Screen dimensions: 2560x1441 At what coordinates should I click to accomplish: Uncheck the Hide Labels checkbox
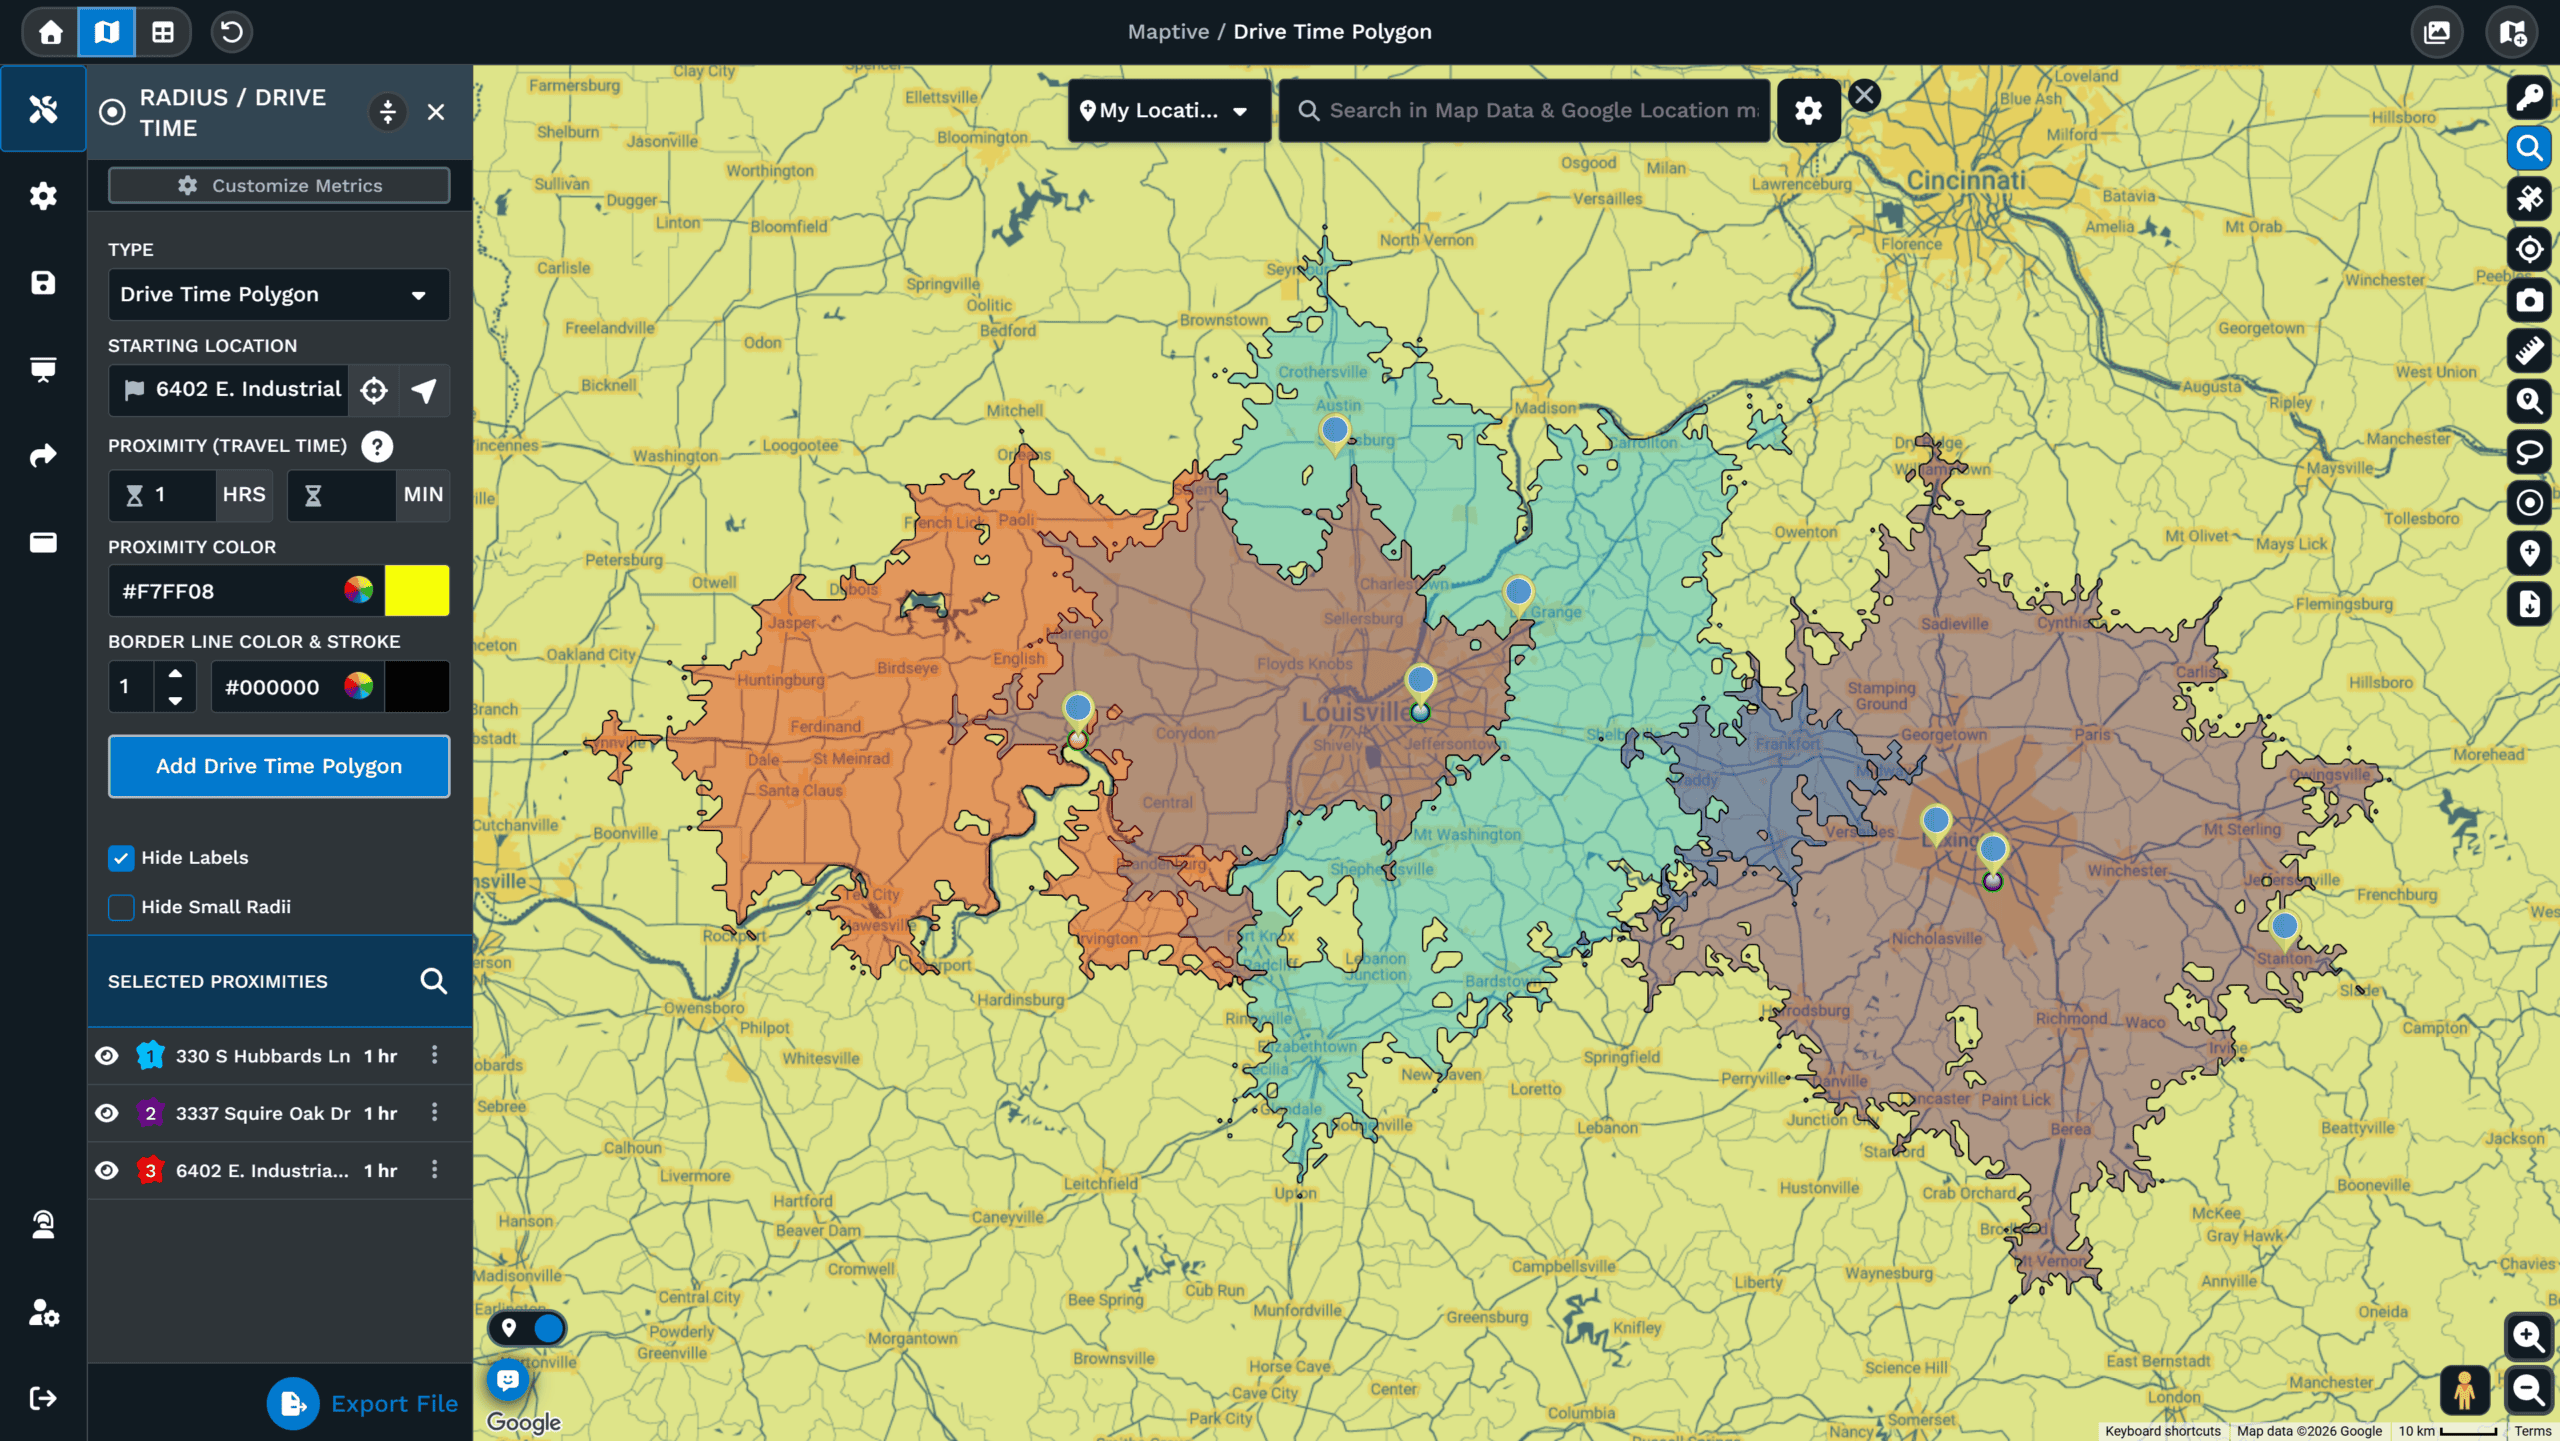(x=121, y=858)
